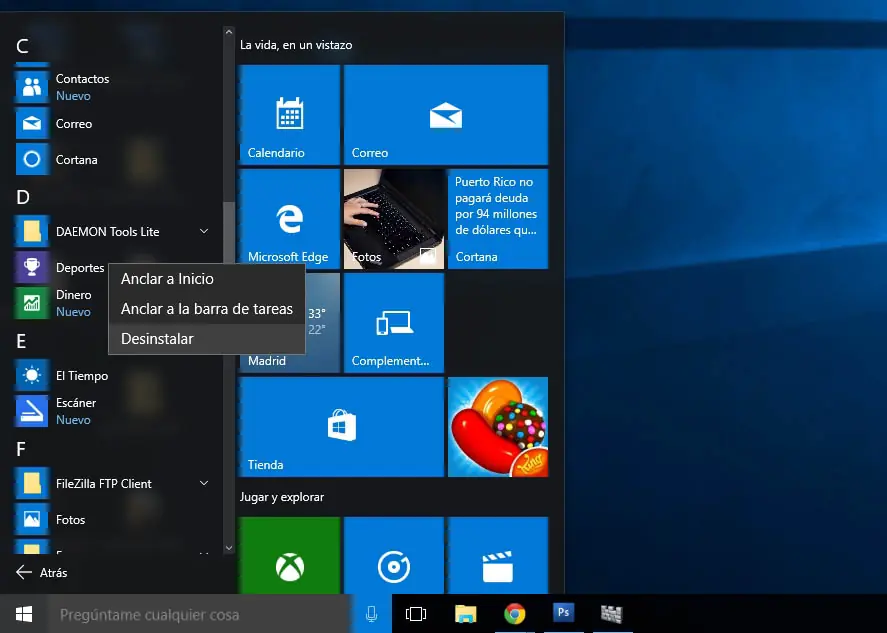Click the FileZilla FTP Client folder icon
This screenshot has height=633, width=887.
[x=32, y=483]
